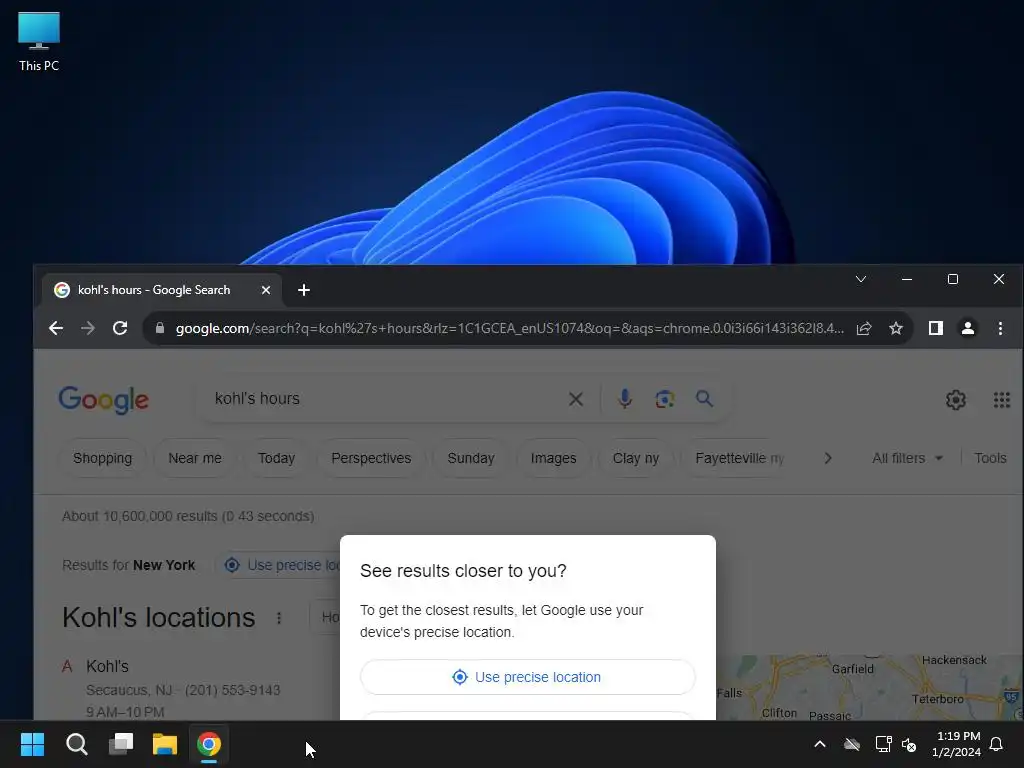The height and width of the screenshot is (768, 1024).
Task: Open Google apps grid
Action: [1002, 400]
